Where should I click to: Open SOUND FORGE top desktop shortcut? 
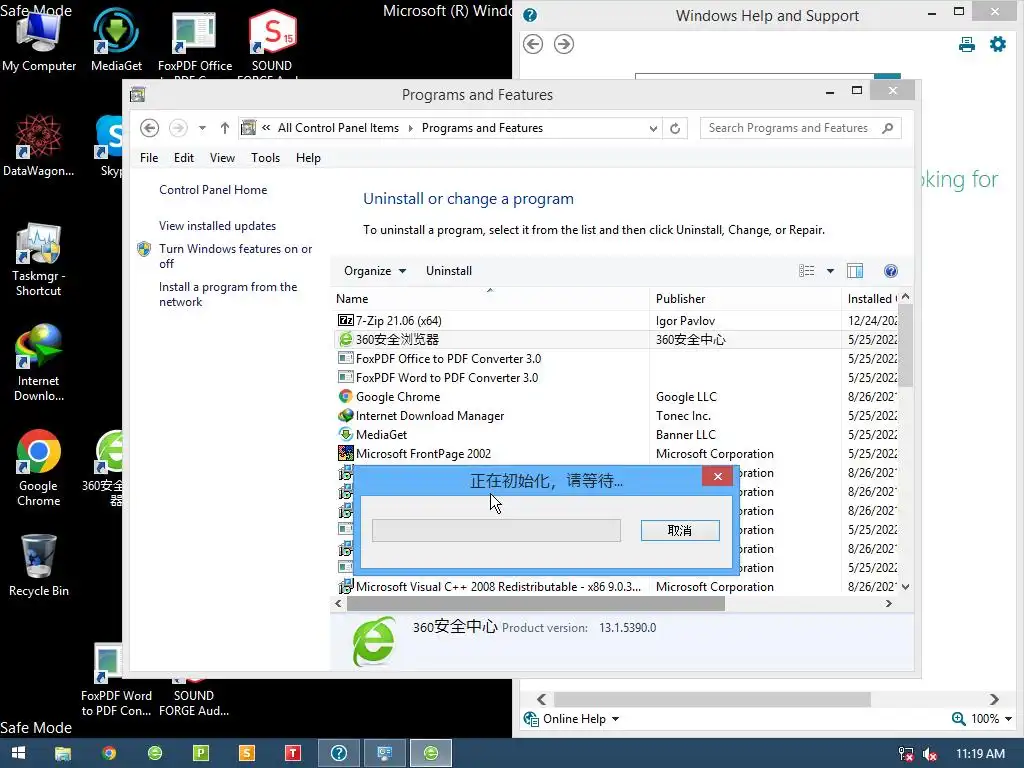pyautogui.click(x=272, y=40)
